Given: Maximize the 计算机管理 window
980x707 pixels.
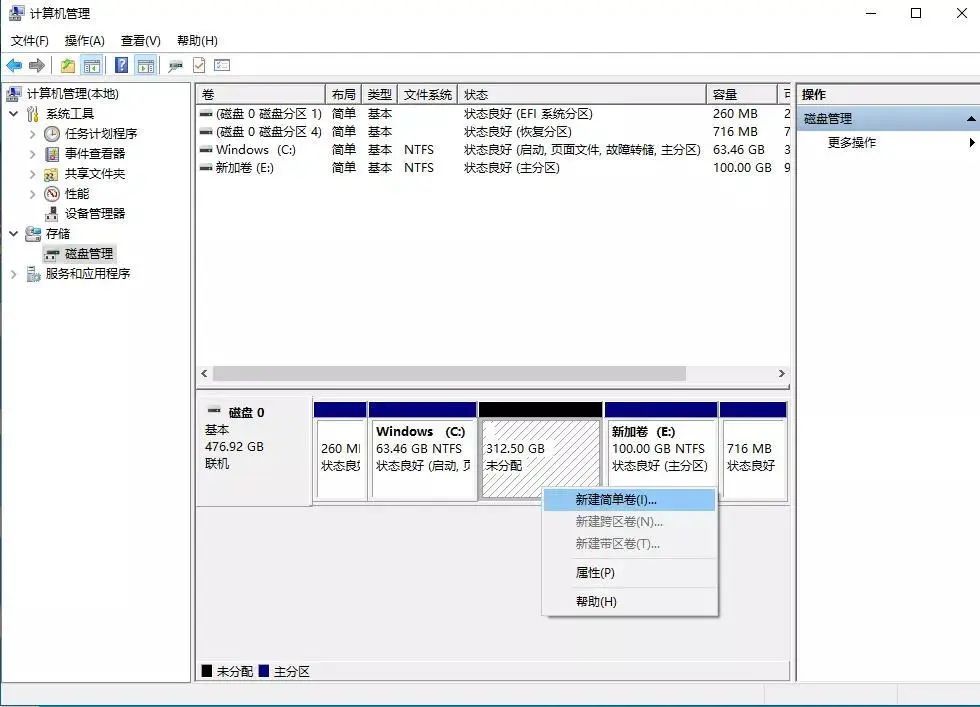Looking at the screenshot, I should point(916,13).
